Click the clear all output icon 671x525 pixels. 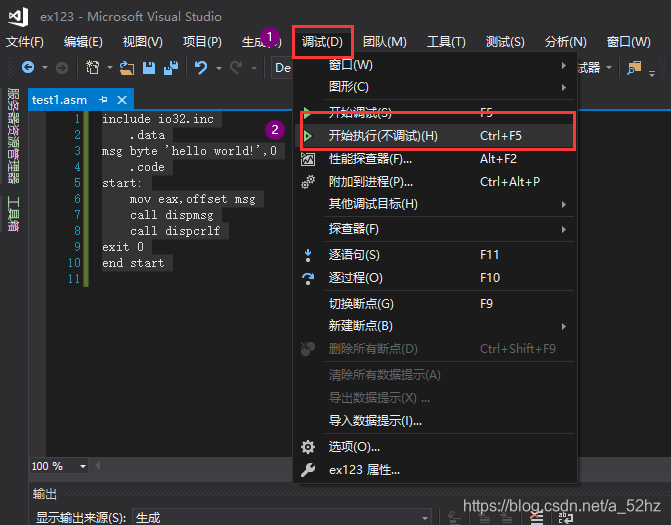[x=537, y=518]
